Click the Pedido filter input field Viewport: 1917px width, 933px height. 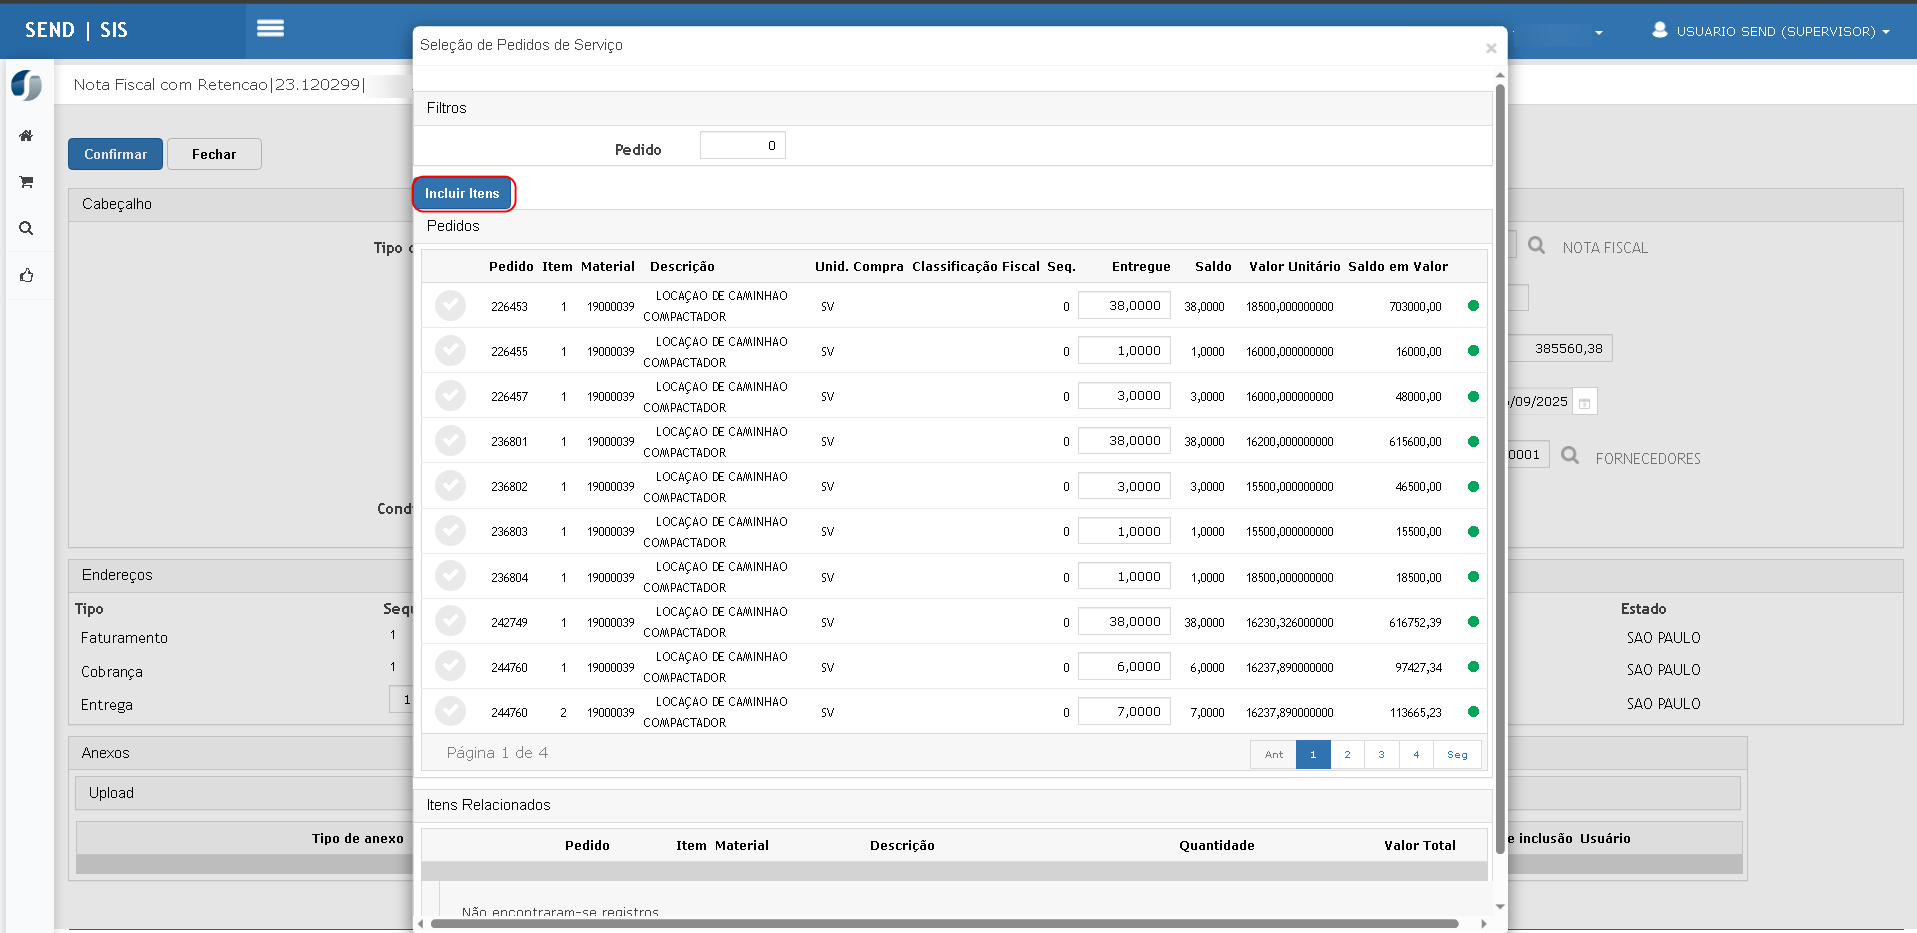tap(742, 146)
